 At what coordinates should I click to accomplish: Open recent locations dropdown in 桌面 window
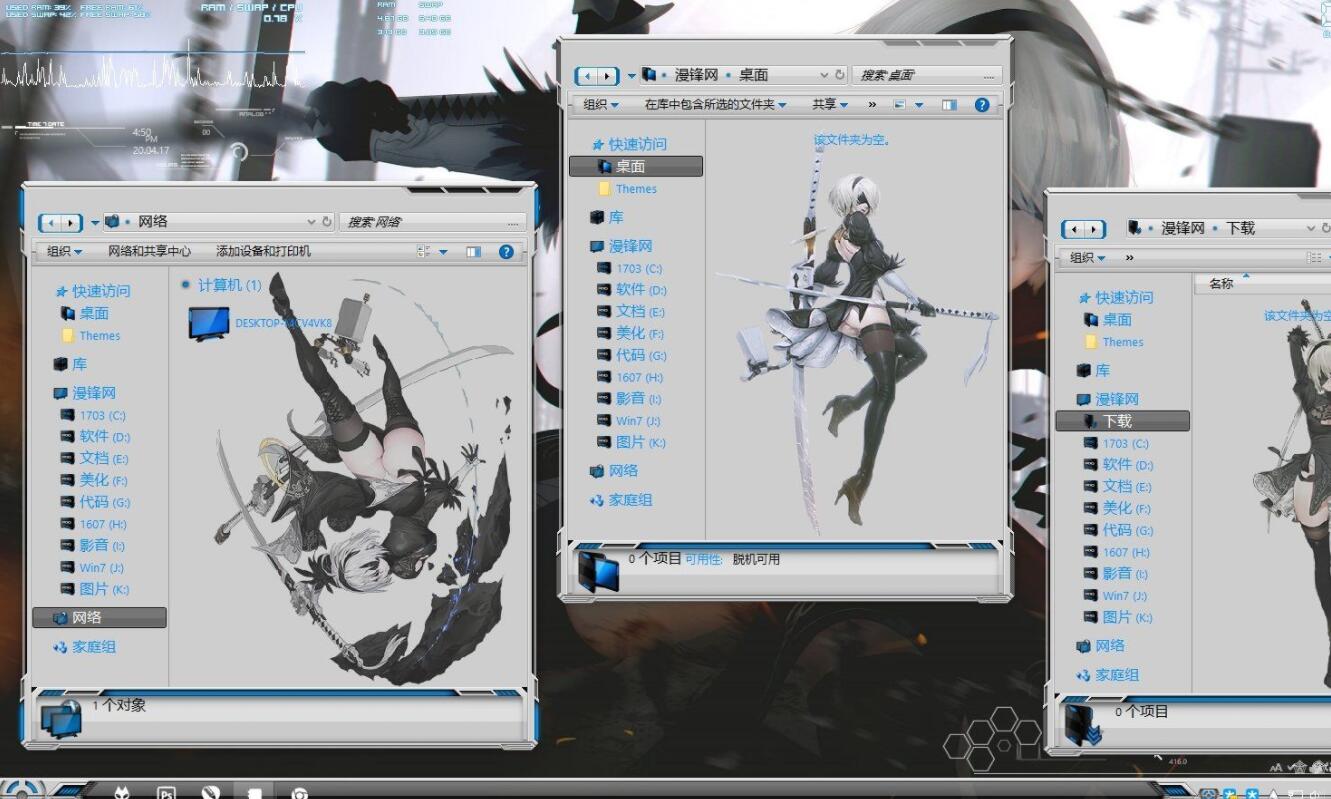click(x=632, y=76)
